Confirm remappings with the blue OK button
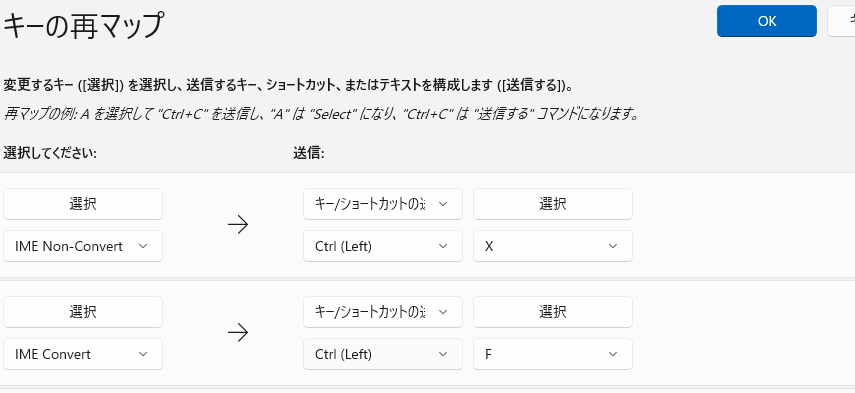 coord(767,21)
